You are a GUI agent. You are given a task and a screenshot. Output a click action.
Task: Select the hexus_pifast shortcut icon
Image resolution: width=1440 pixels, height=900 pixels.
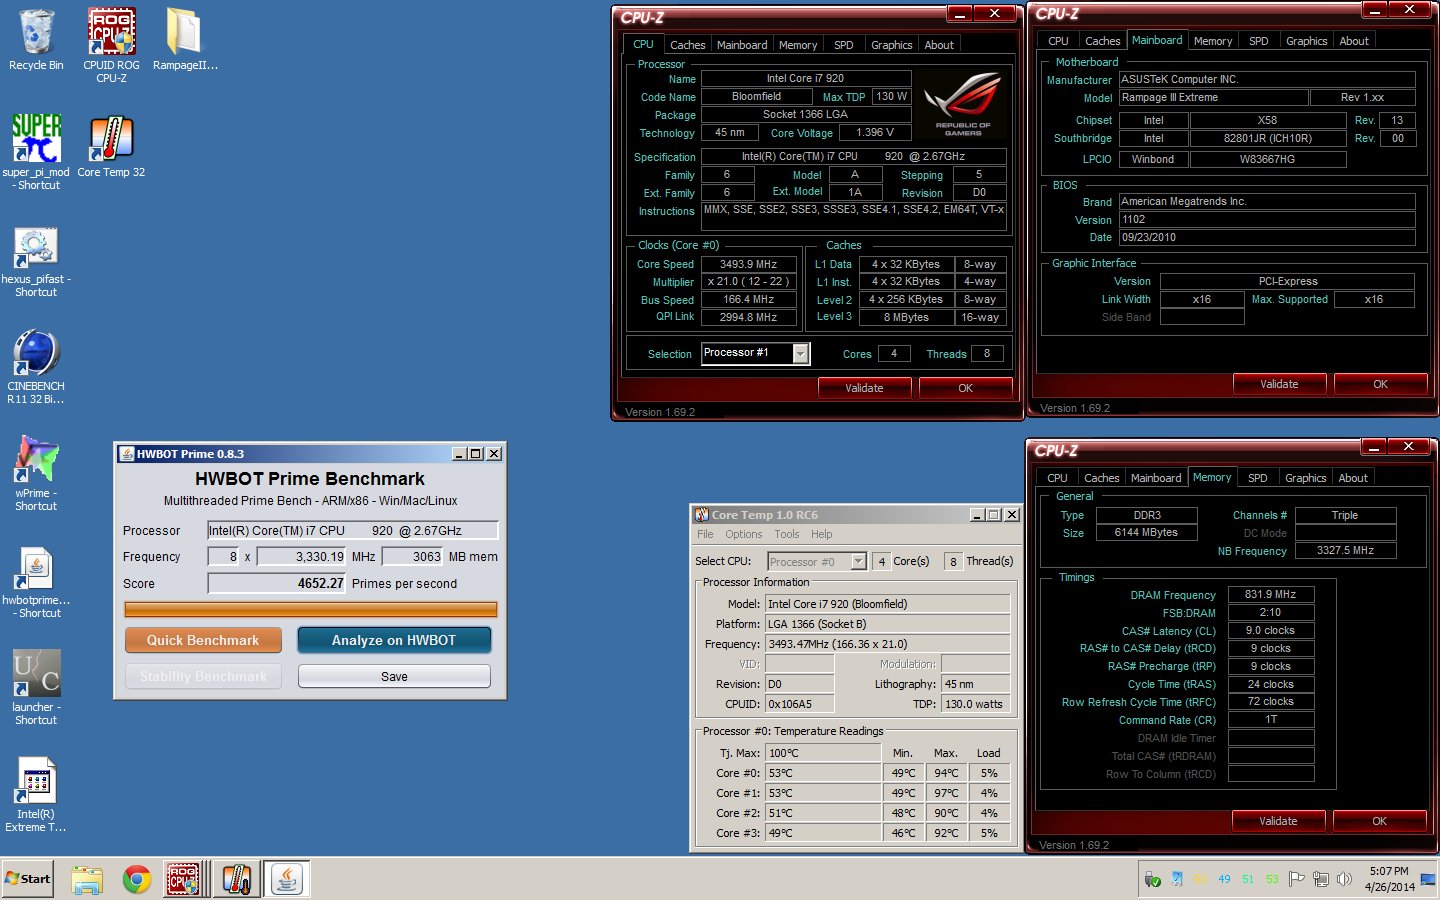click(x=36, y=262)
